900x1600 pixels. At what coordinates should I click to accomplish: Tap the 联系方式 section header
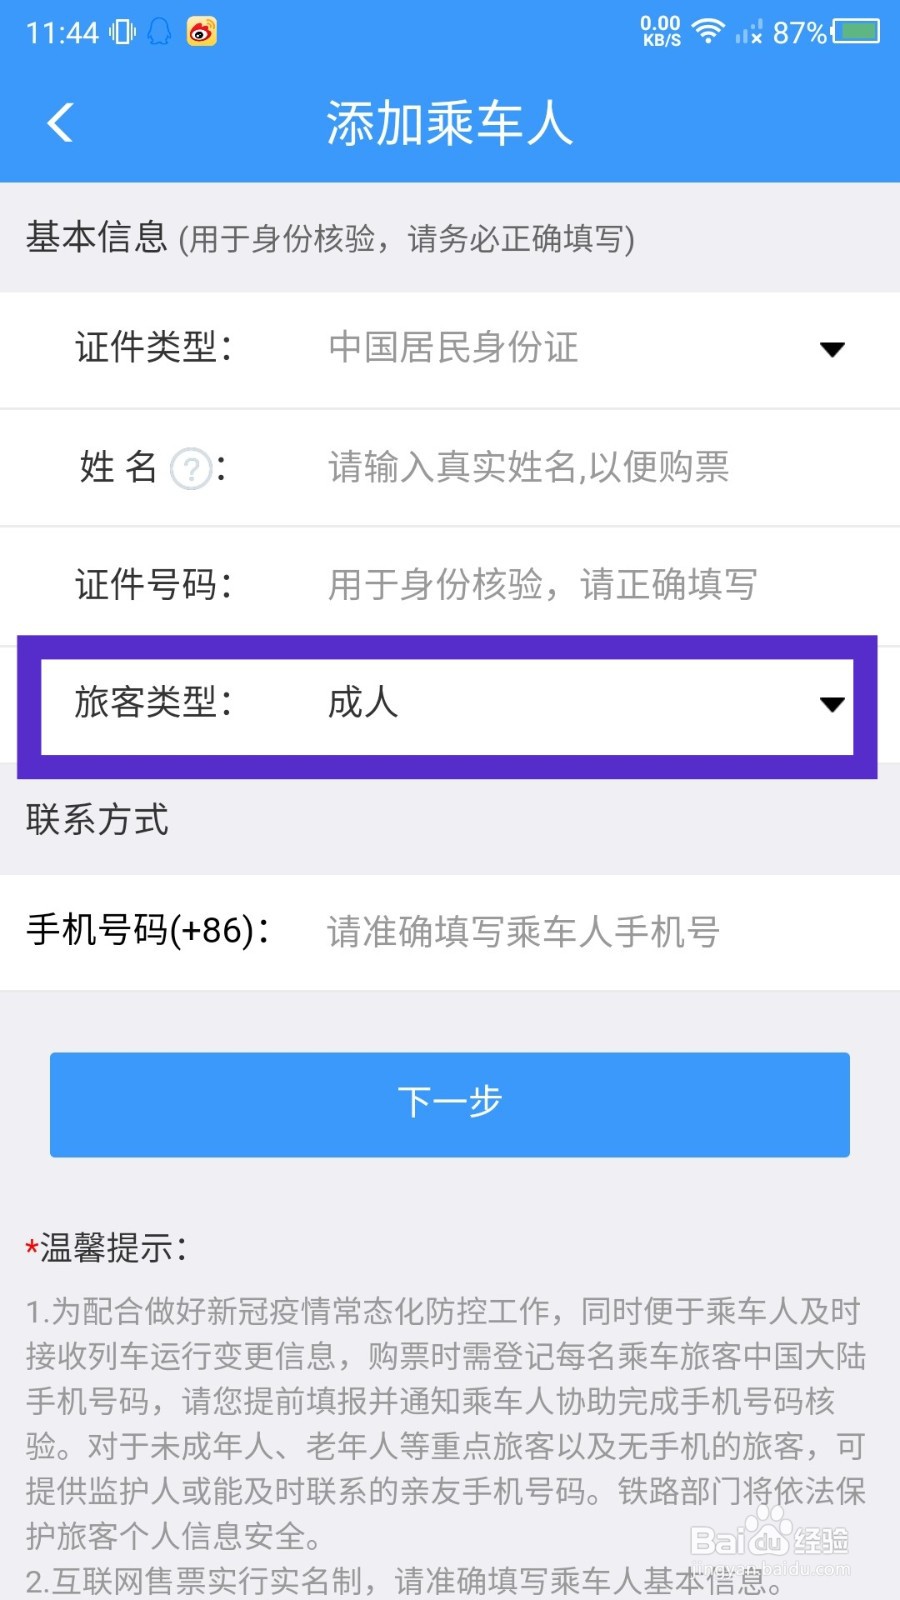tap(98, 820)
